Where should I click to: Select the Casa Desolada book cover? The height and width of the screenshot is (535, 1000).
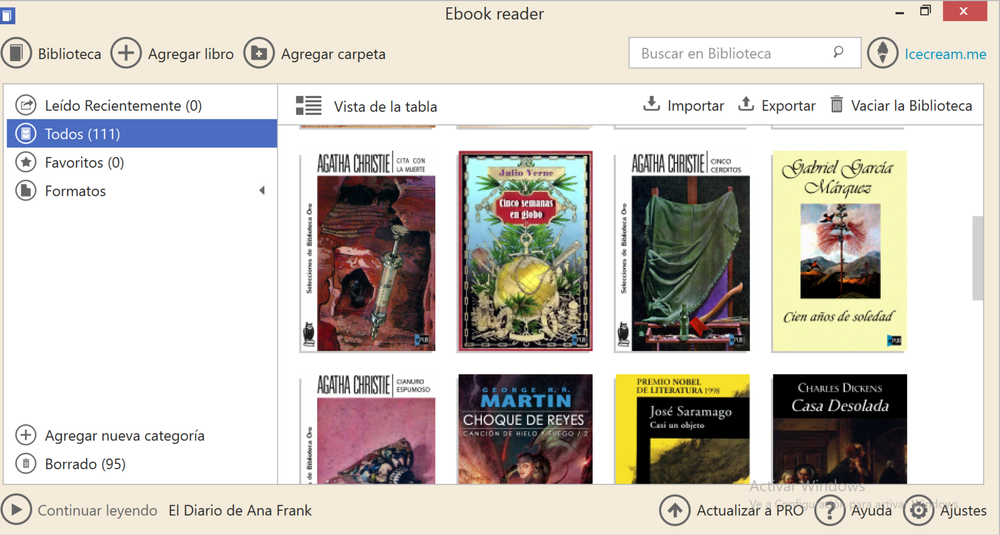[x=839, y=429]
